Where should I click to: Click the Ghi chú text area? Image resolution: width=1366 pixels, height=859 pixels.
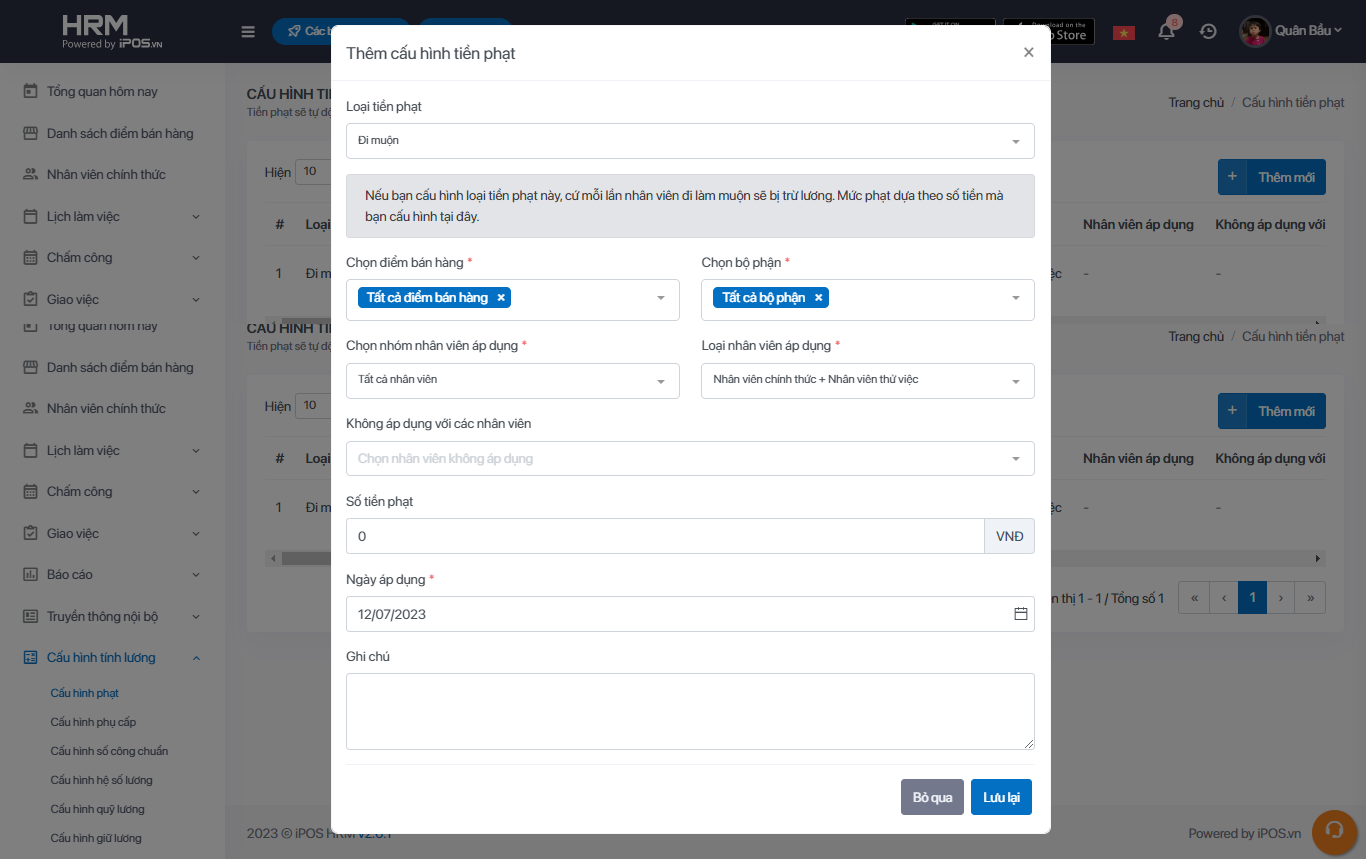tap(690, 711)
